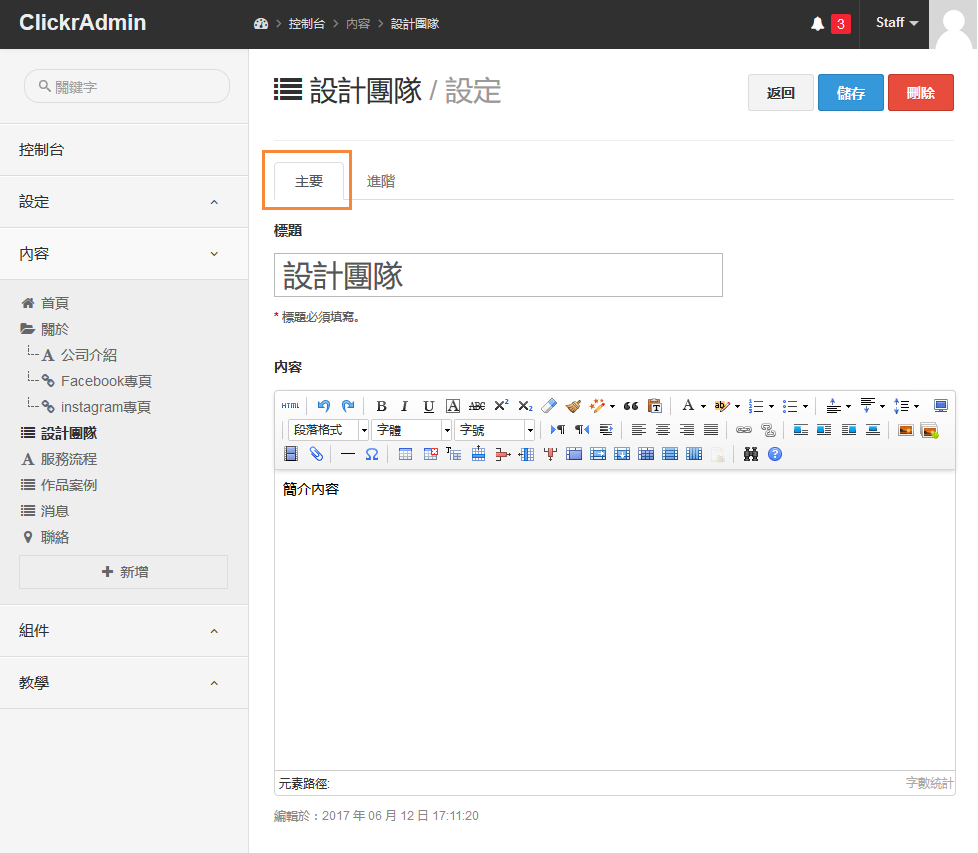The height and width of the screenshot is (853, 978).
Task: Select 公司介紹 under 關於
Action: [89, 355]
